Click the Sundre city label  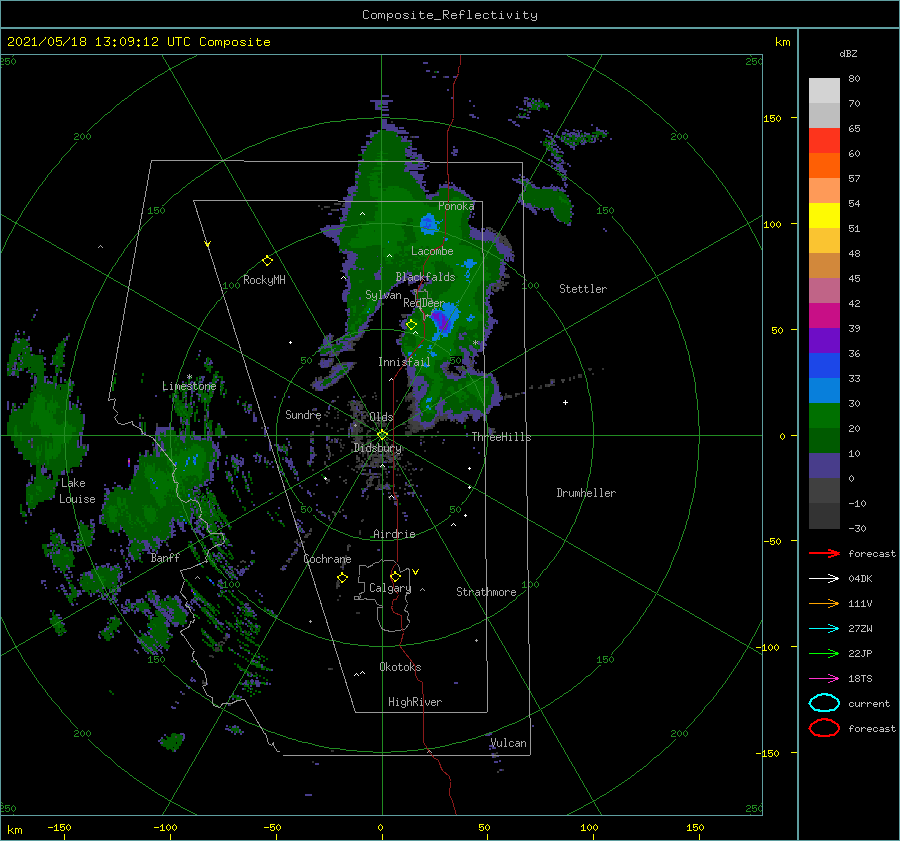pos(303,414)
